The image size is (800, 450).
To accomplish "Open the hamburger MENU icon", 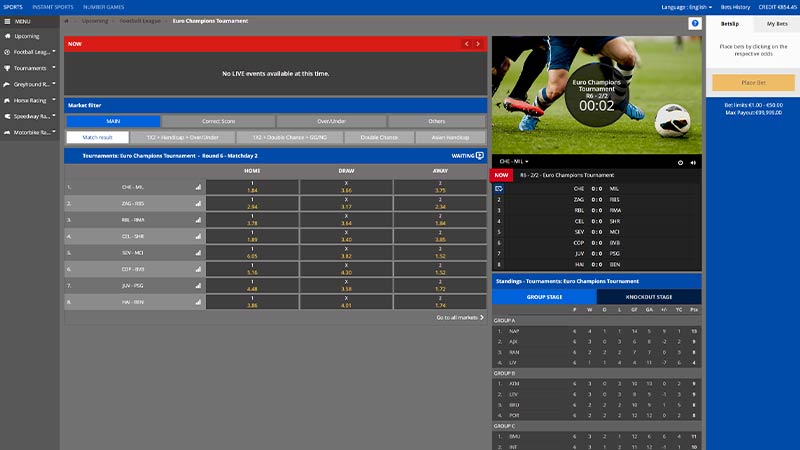I will tap(7, 21).
